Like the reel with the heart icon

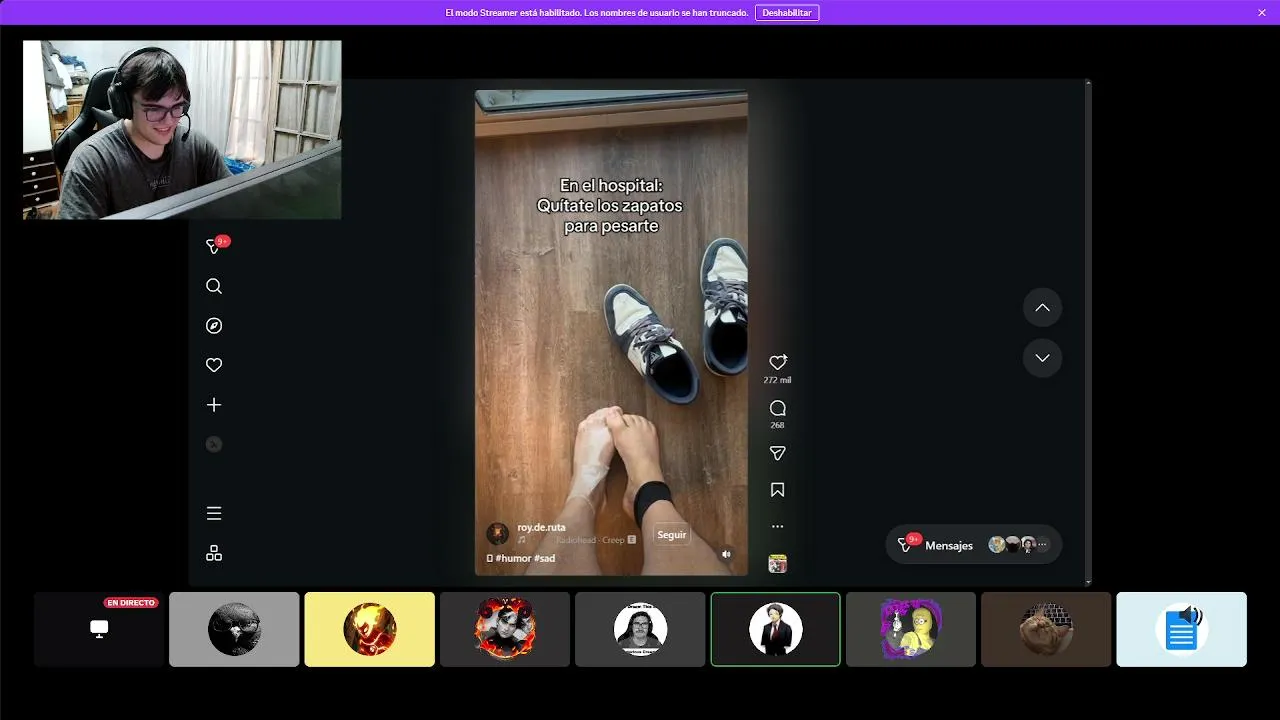click(x=778, y=362)
